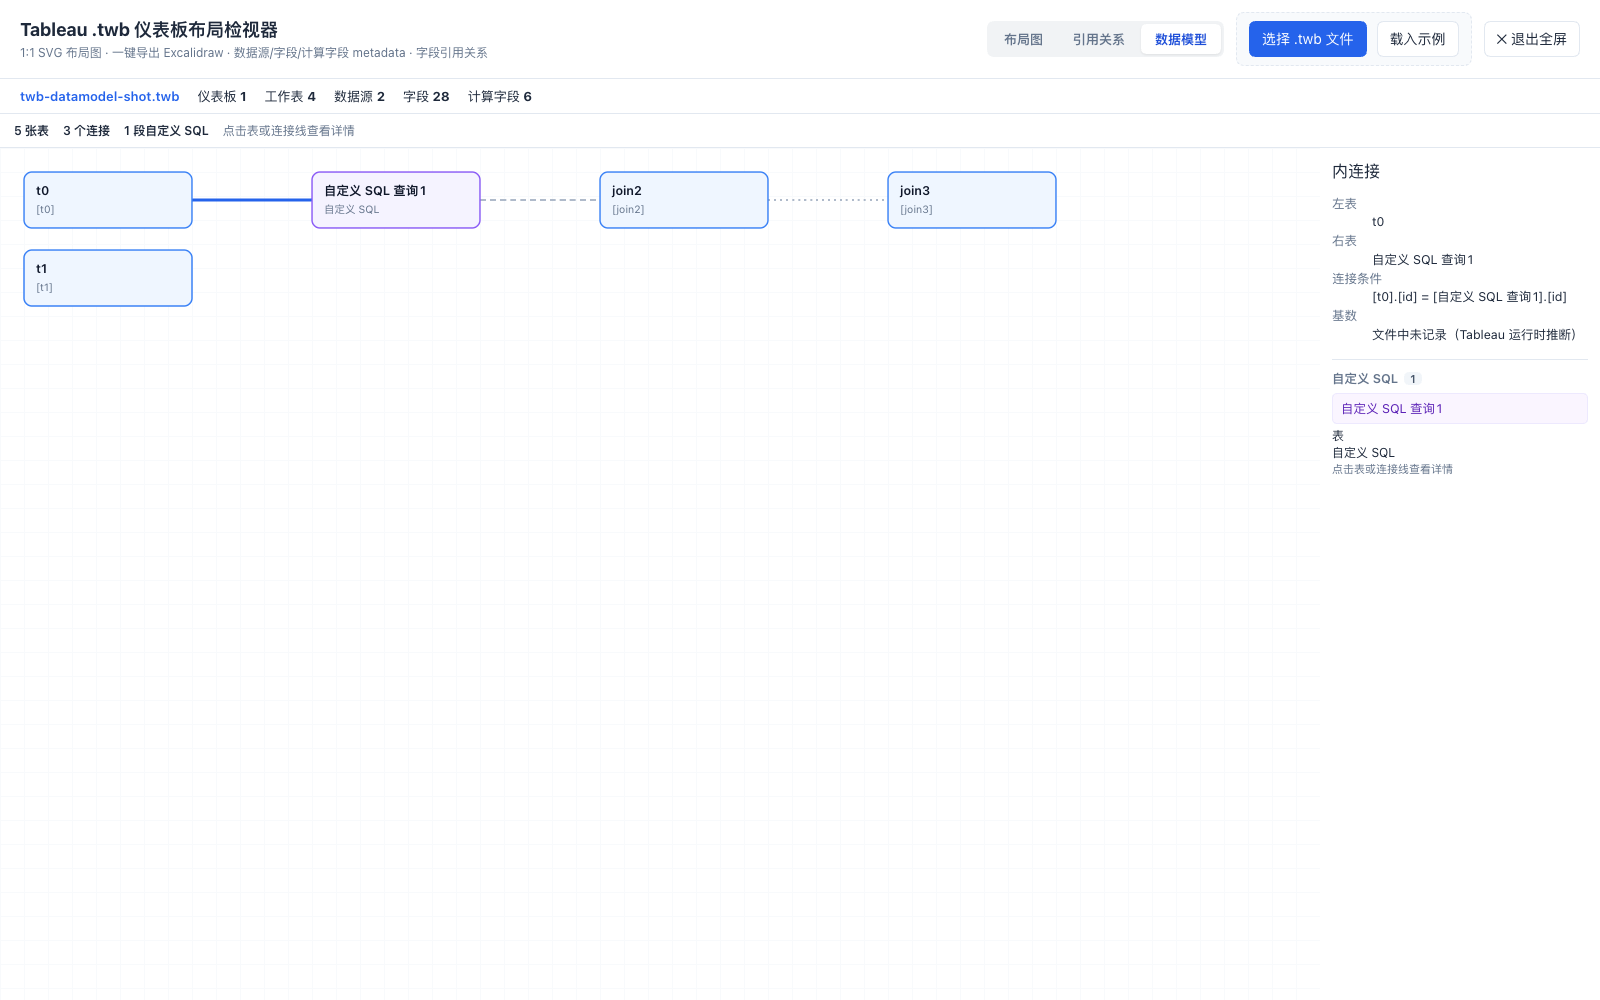Screen dimensions: 1600x1000
Task: Select the join3 table node
Action: point(972,200)
